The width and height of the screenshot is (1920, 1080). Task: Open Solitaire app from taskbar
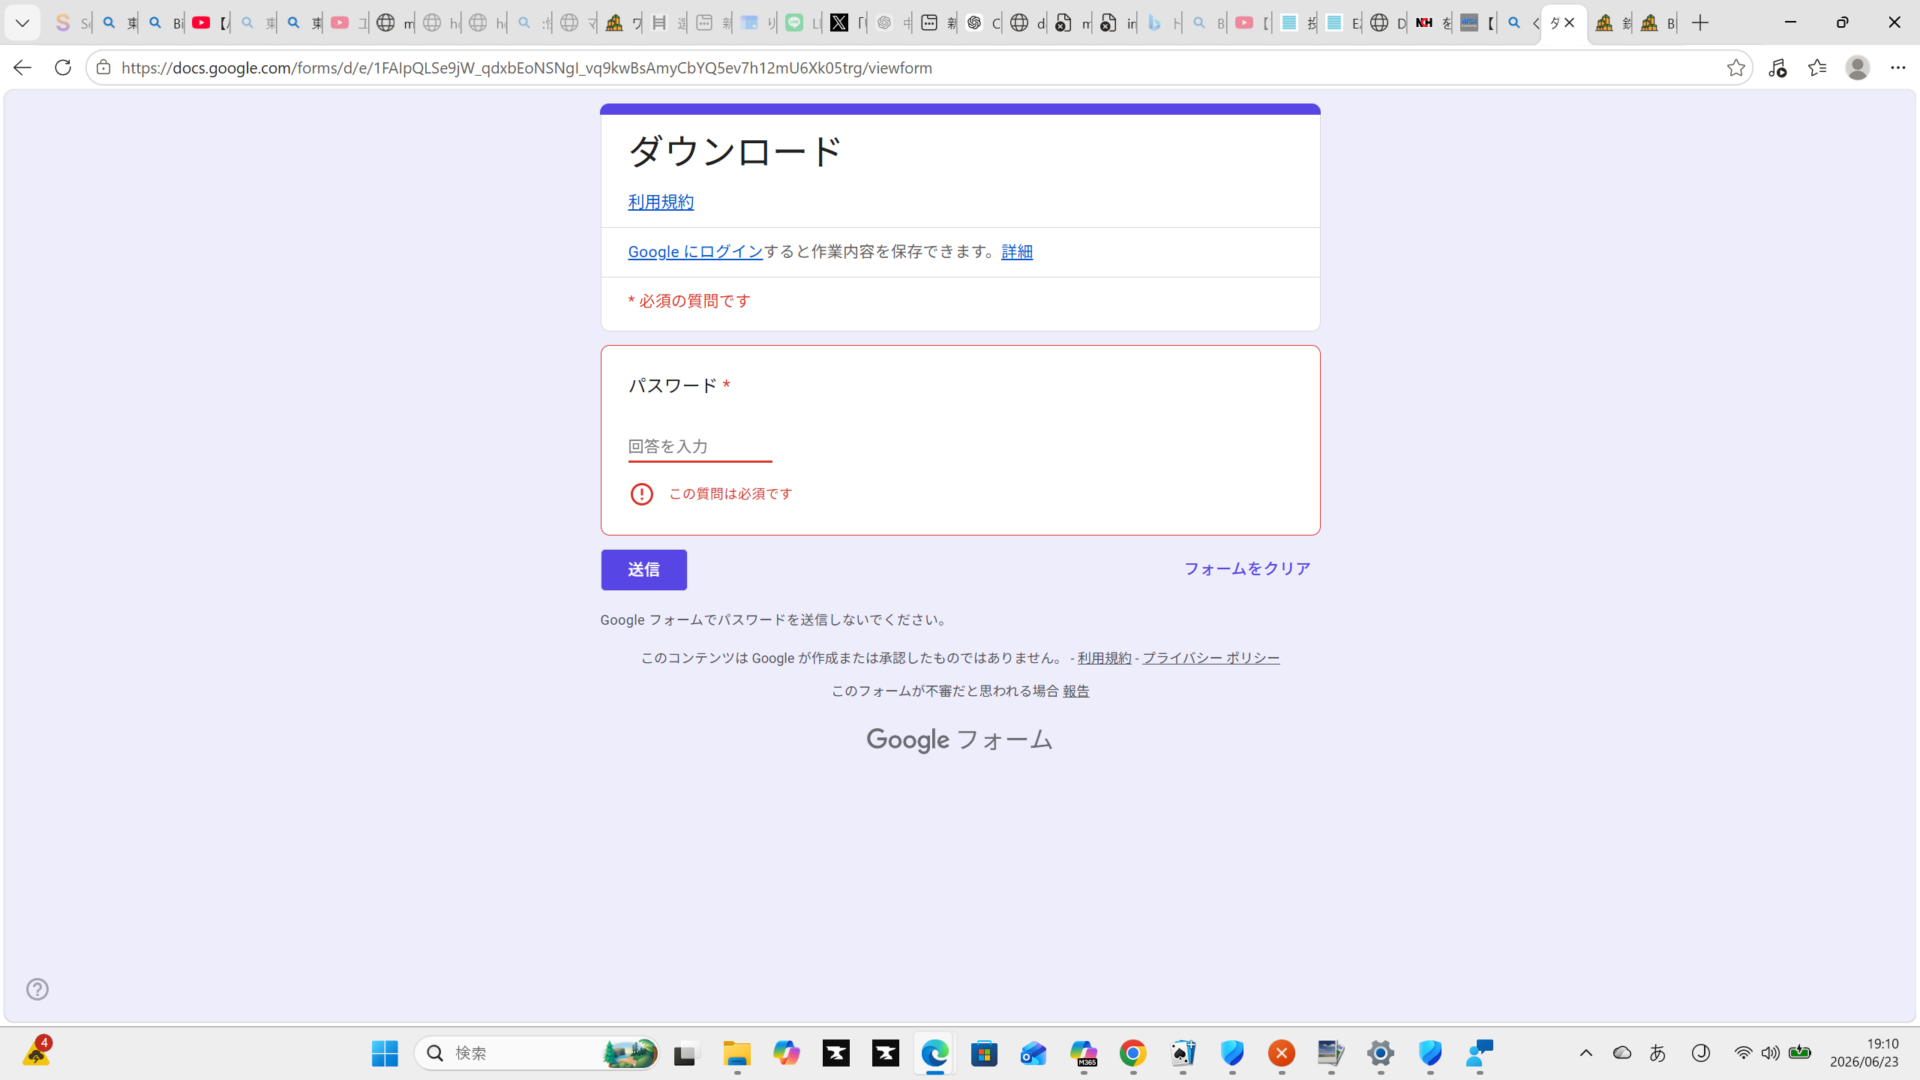pyautogui.click(x=1183, y=1053)
